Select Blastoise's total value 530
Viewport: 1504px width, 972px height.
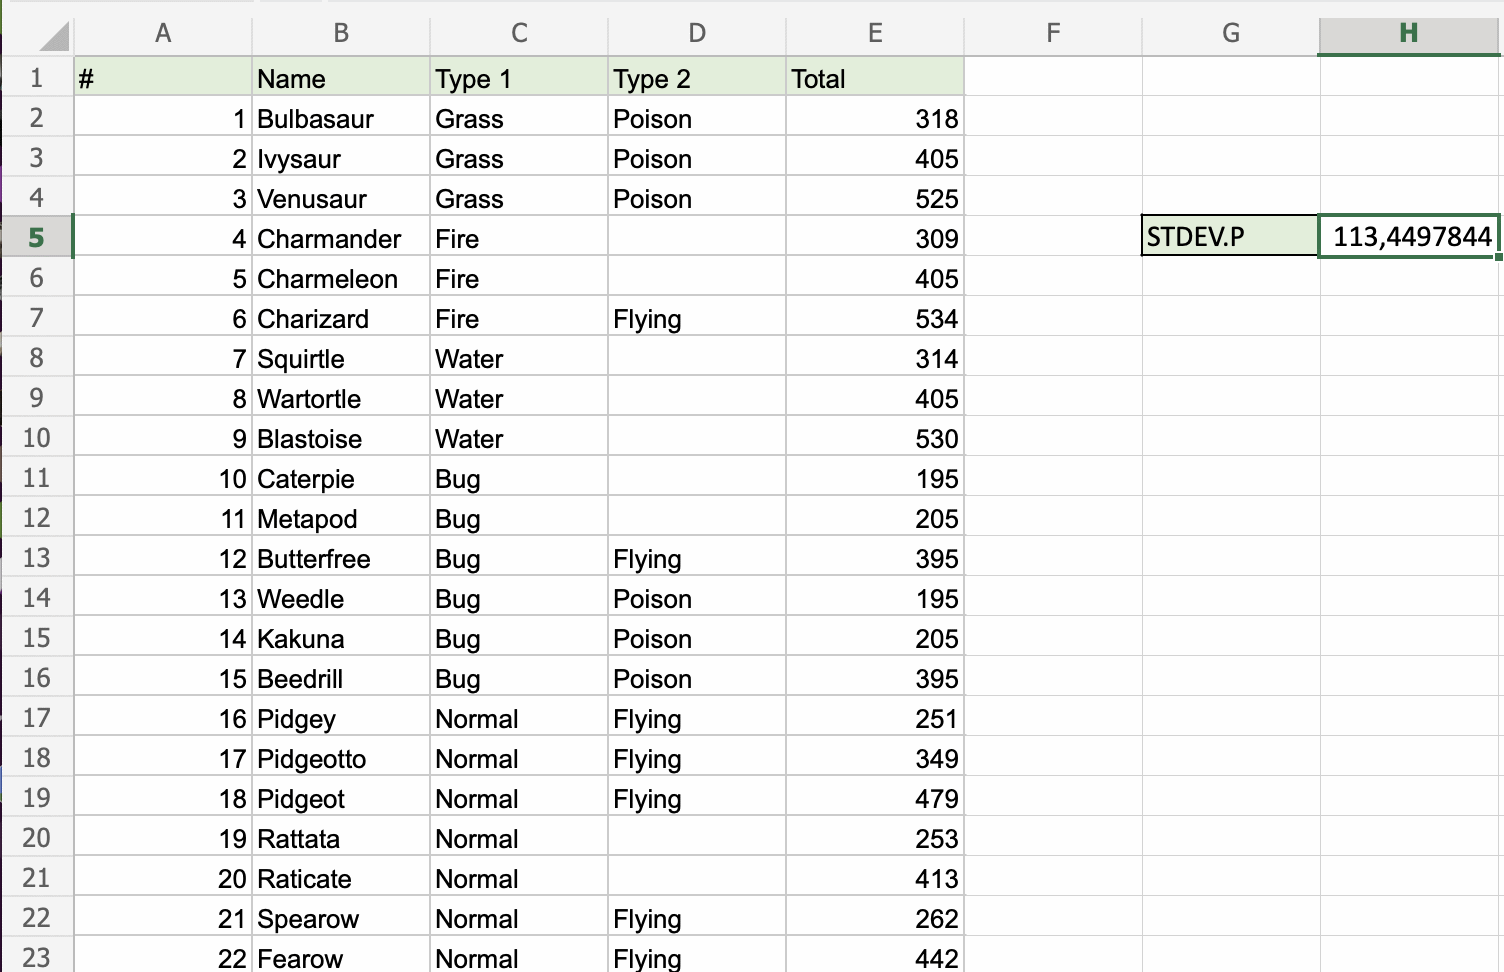pos(874,439)
